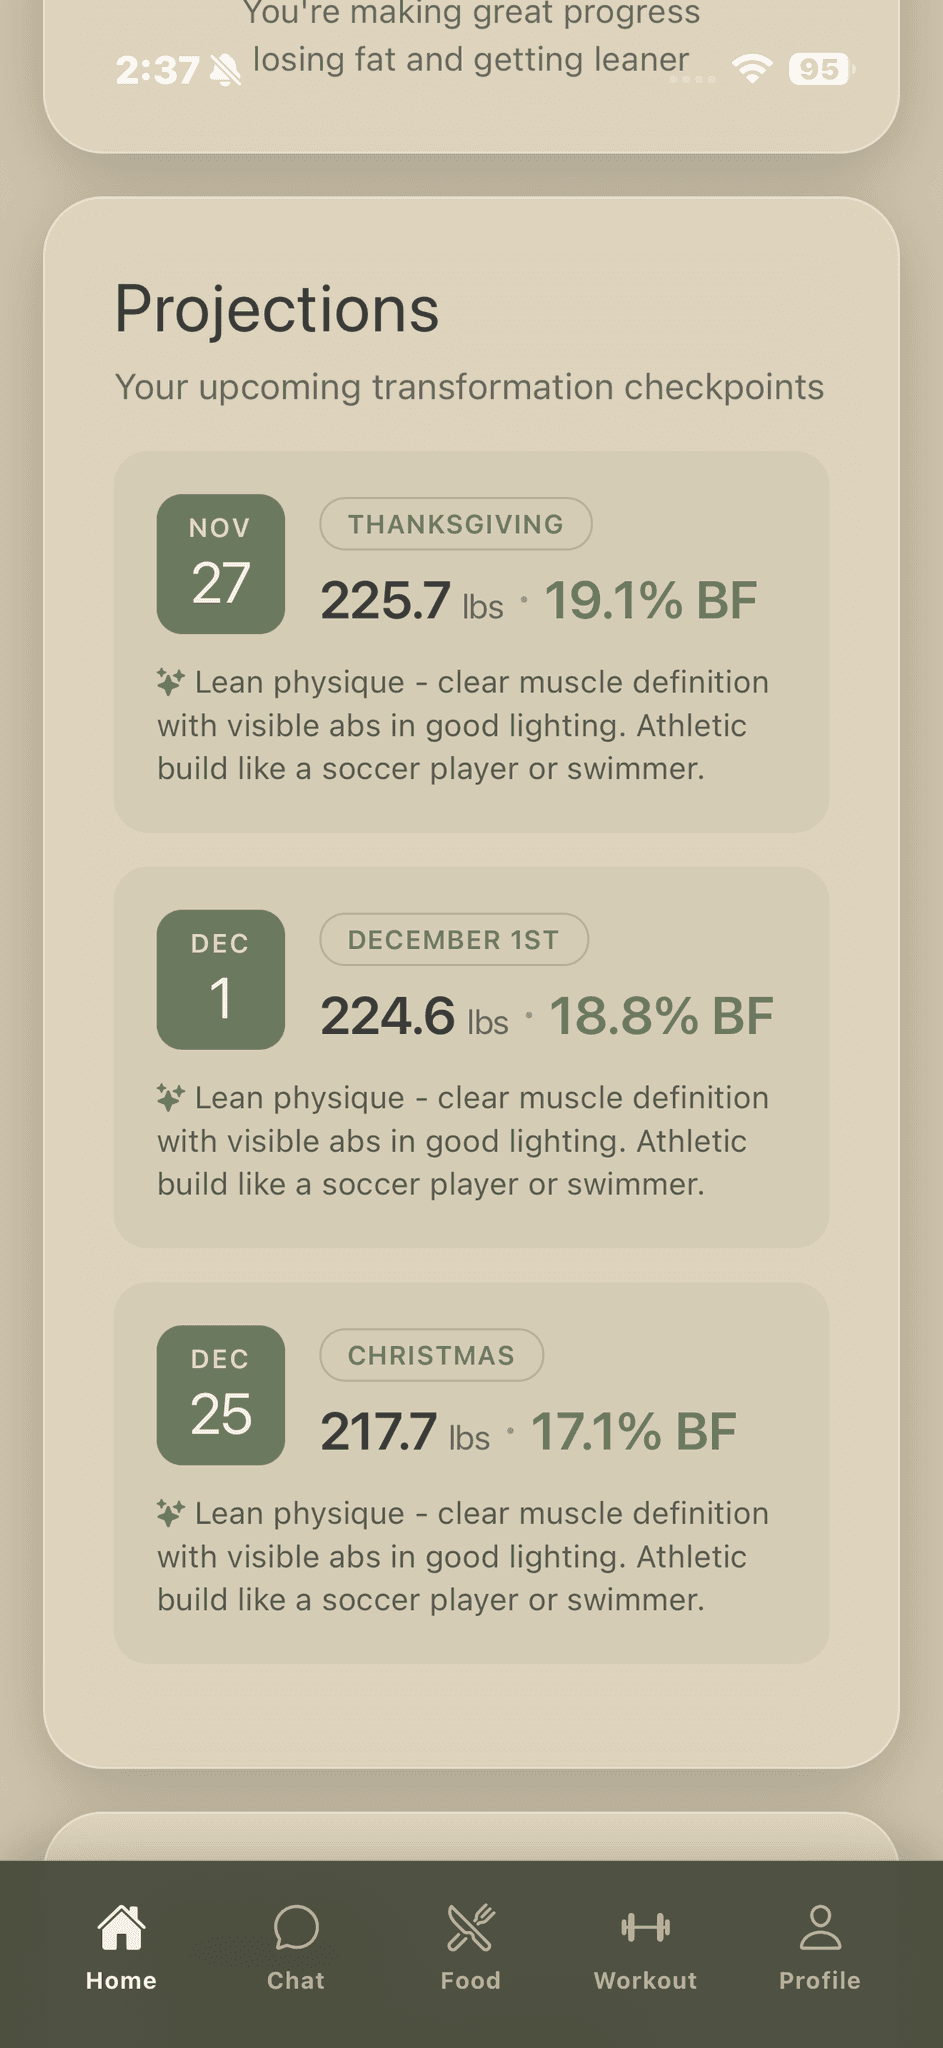943x2048 pixels.
Task: Tap the Food fork and knife icon
Action: (471, 1927)
